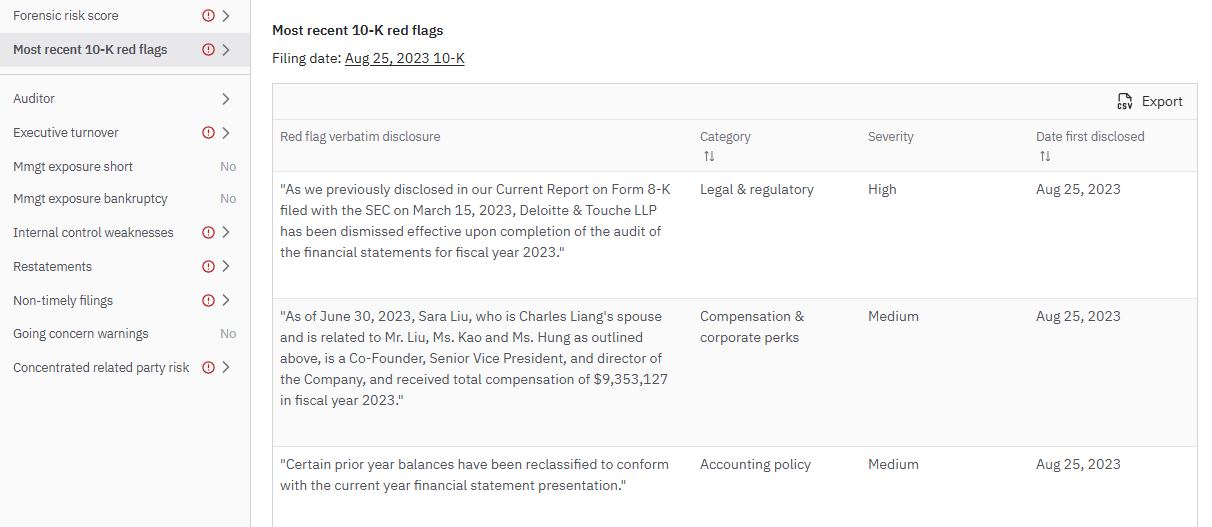The height and width of the screenshot is (527, 1212).
Task: Open the Aug 25, 2023 10-K filing link
Action: (404, 59)
